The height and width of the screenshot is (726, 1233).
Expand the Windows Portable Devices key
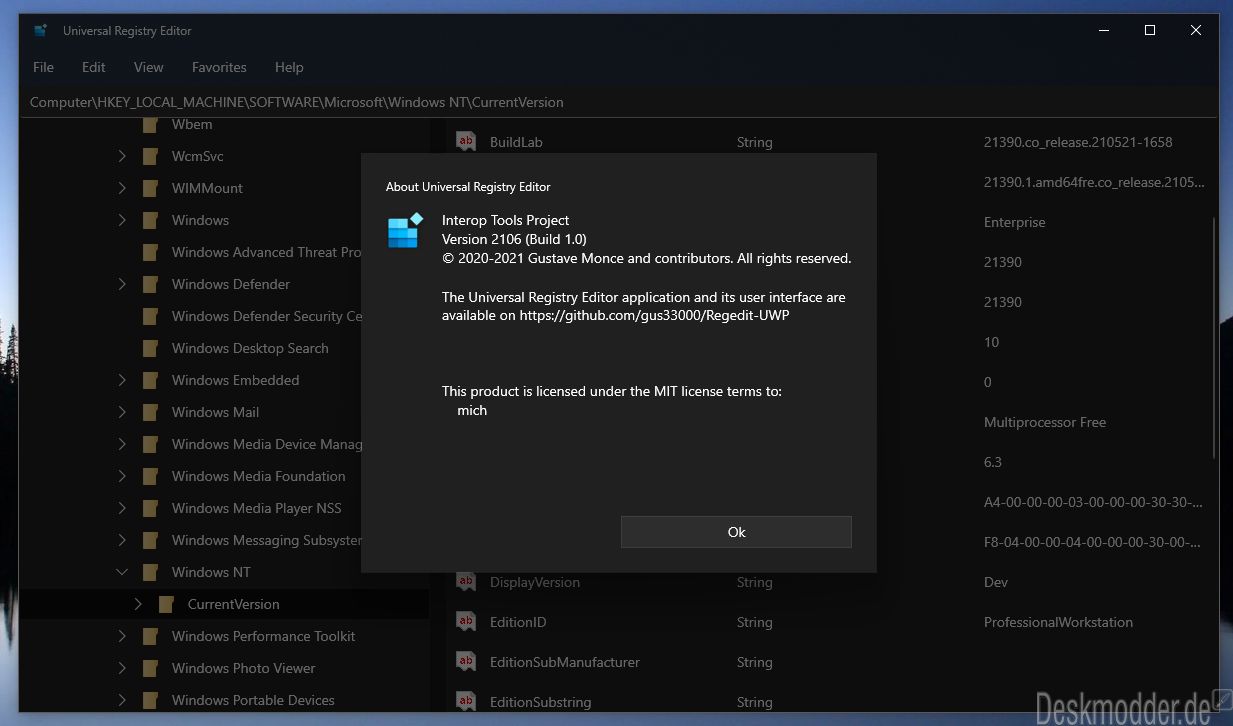pos(122,701)
